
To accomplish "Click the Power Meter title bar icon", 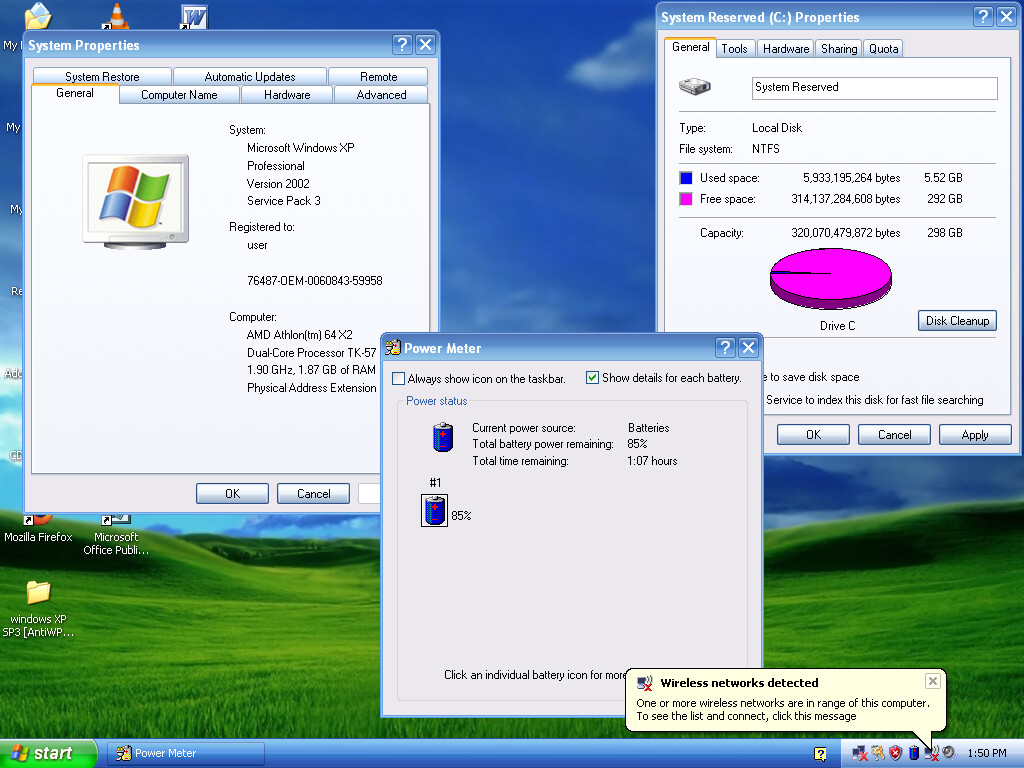I will (392, 347).
